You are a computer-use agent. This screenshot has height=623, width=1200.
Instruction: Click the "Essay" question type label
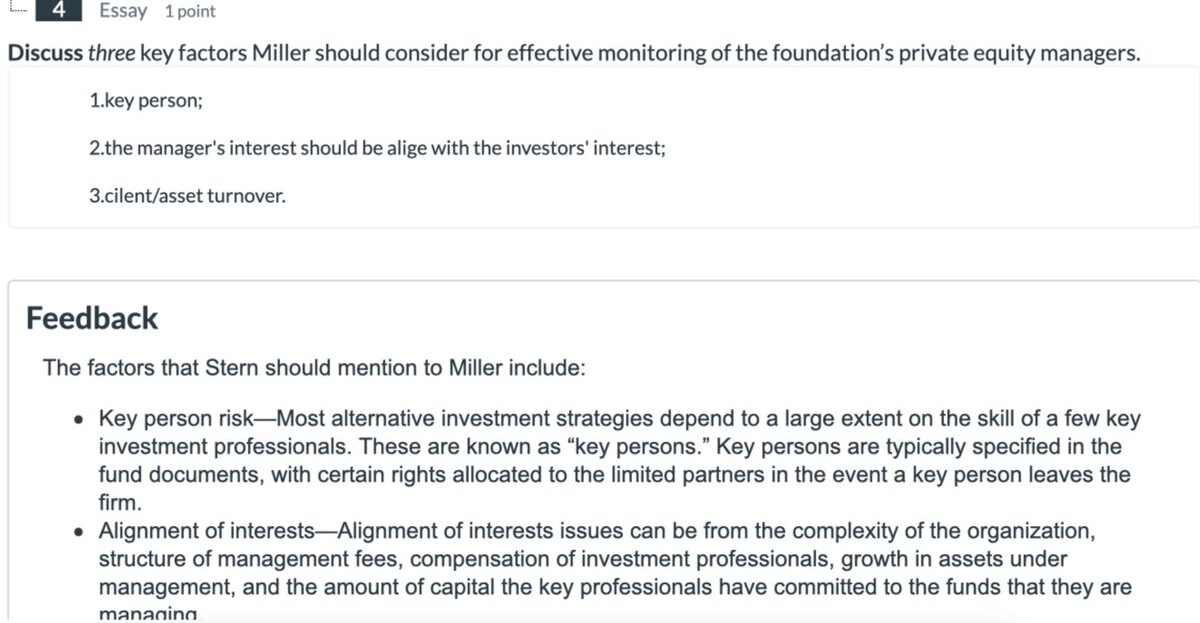click(123, 11)
